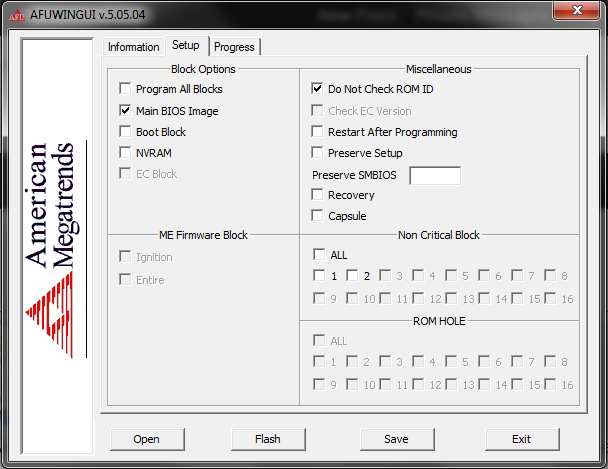Click ALL checkbox under ROM HOLE
This screenshot has height=469, width=608.
pos(319,340)
